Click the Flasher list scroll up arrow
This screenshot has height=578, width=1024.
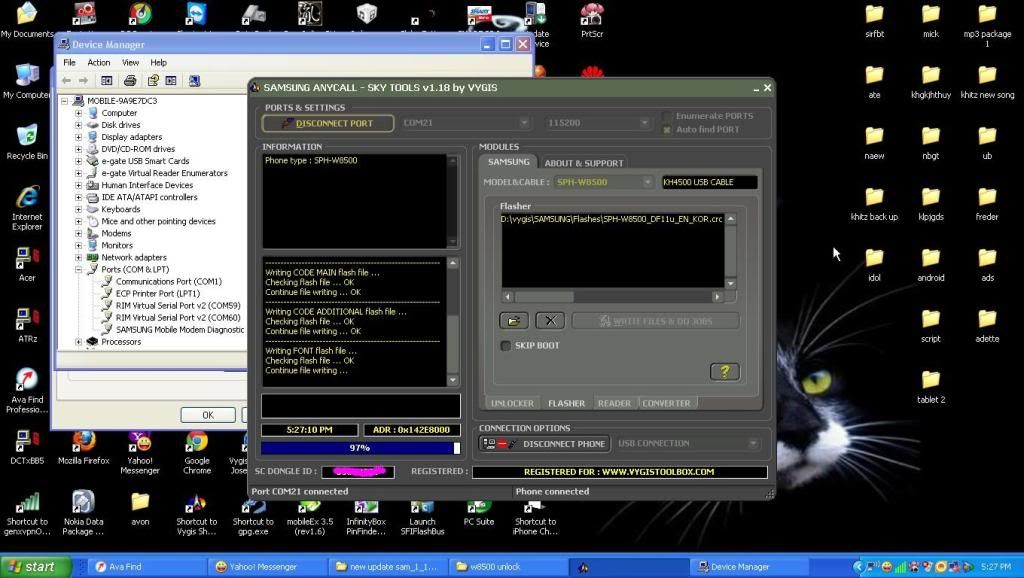pyautogui.click(x=731, y=219)
